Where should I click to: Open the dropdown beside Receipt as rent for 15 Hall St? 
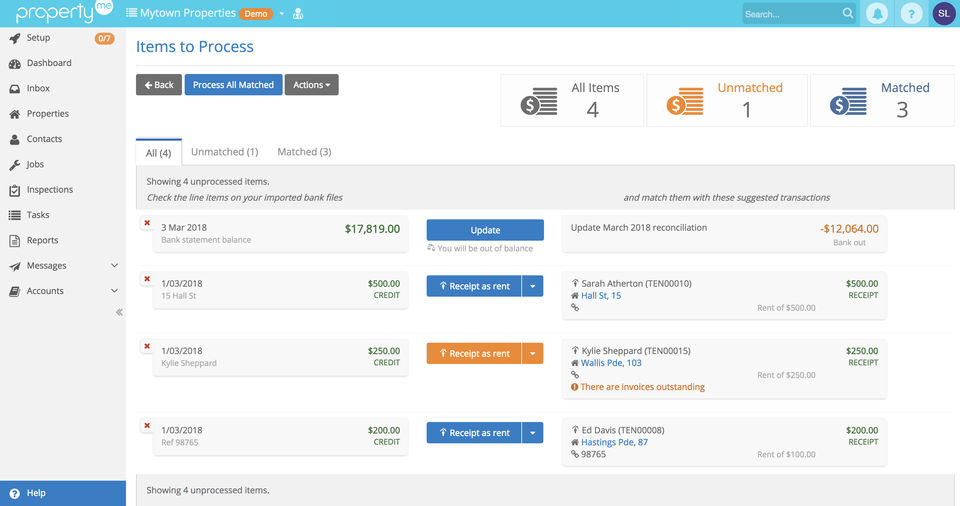[x=533, y=286]
